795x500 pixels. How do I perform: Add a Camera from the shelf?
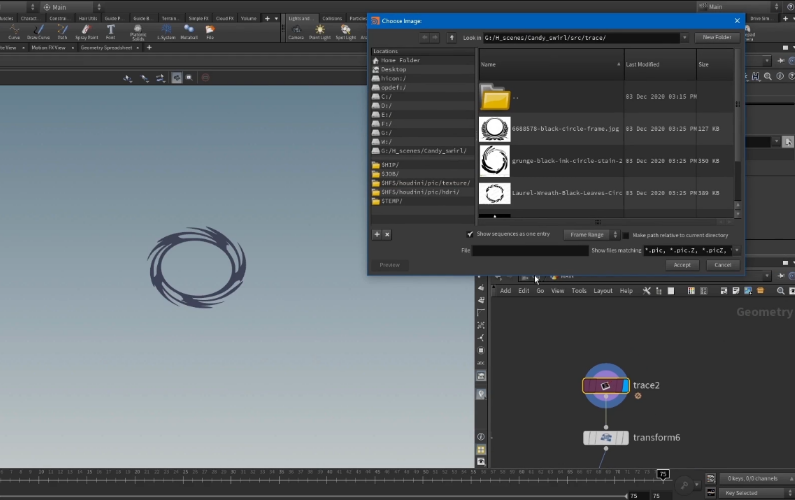coord(296,31)
